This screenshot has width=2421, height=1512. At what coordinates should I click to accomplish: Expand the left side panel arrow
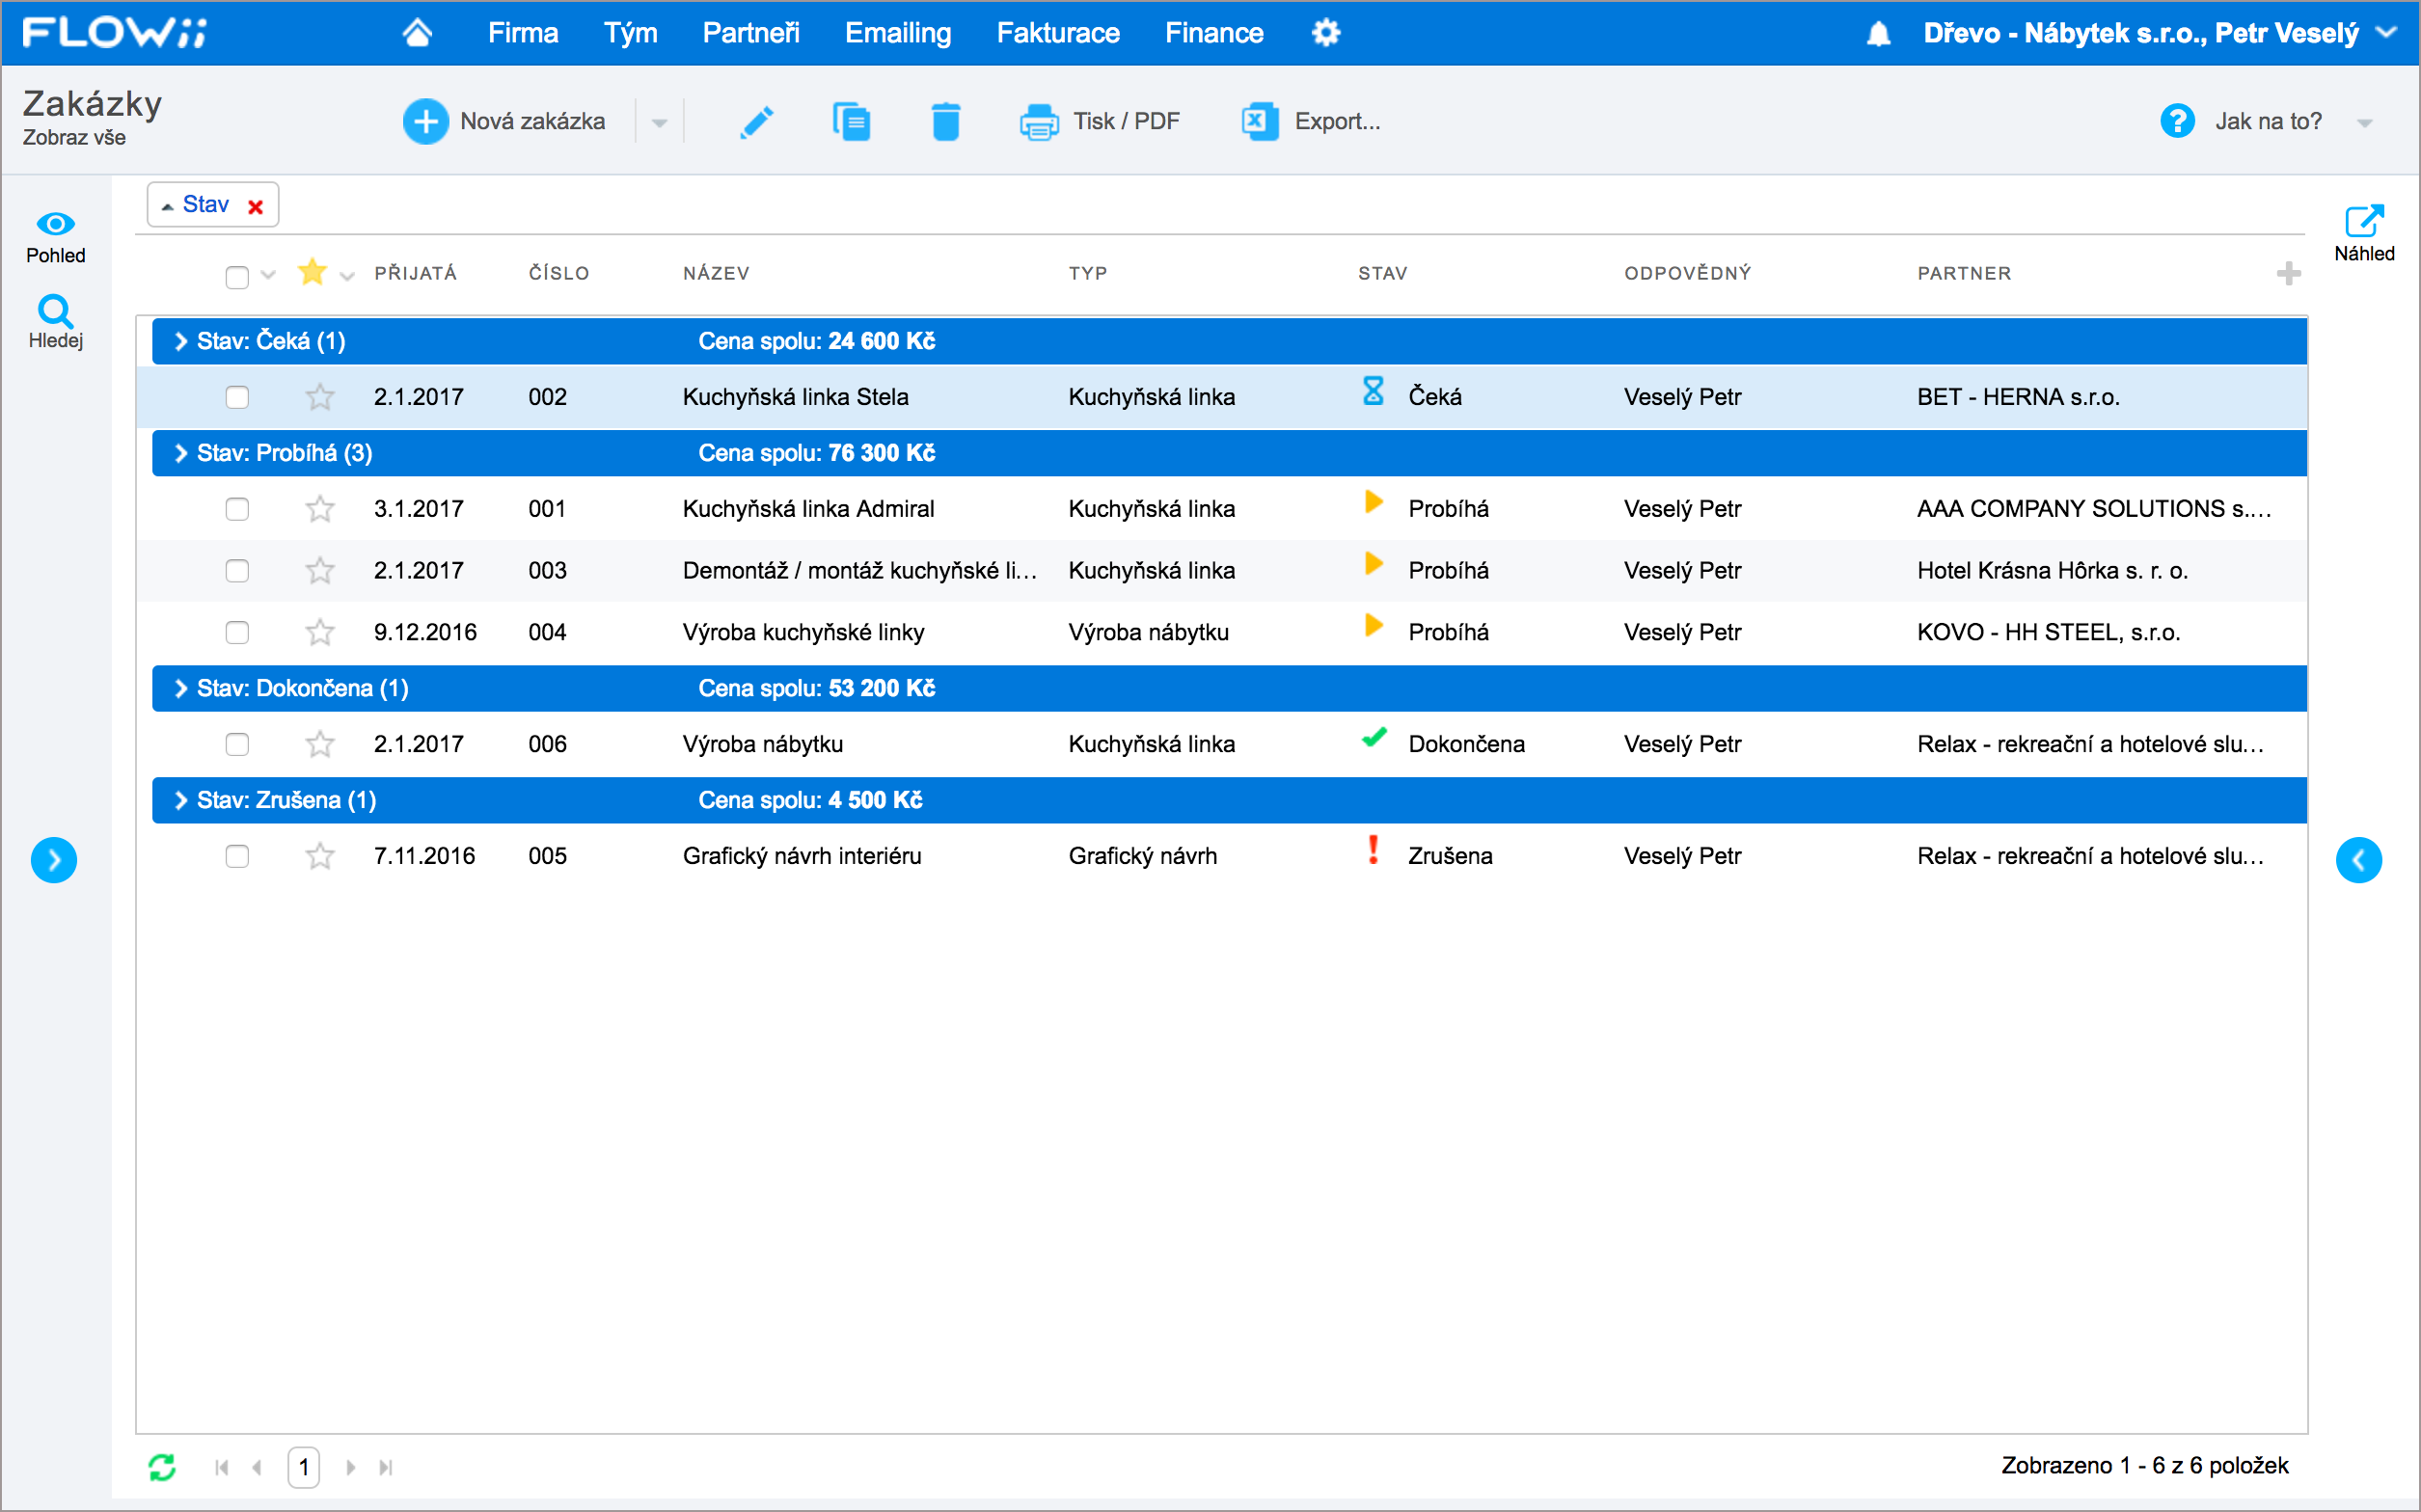pyautogui.click(x=54, y=860)
